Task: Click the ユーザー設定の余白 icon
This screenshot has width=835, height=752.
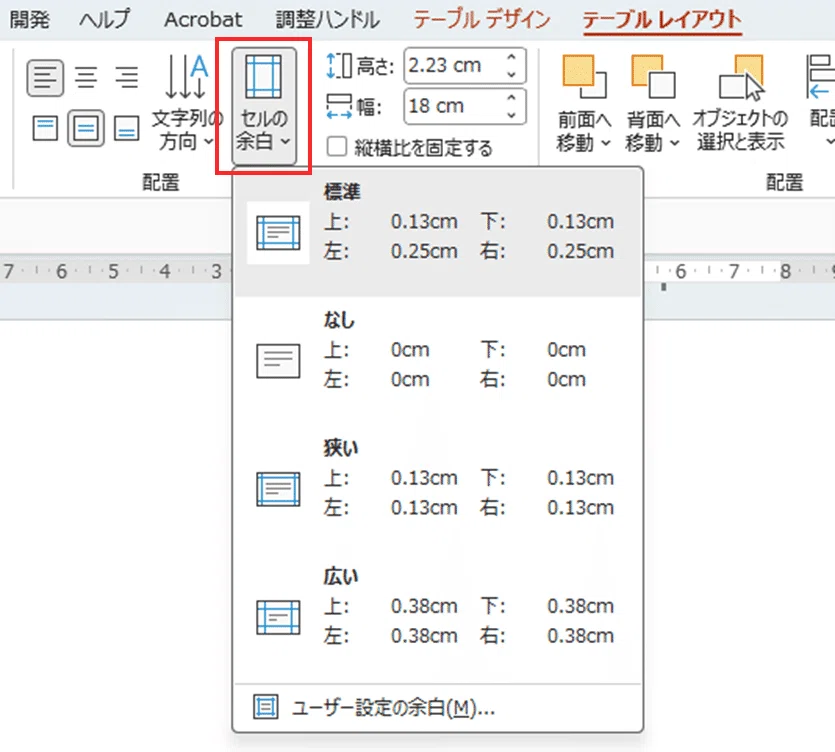Action: [265, 707]
